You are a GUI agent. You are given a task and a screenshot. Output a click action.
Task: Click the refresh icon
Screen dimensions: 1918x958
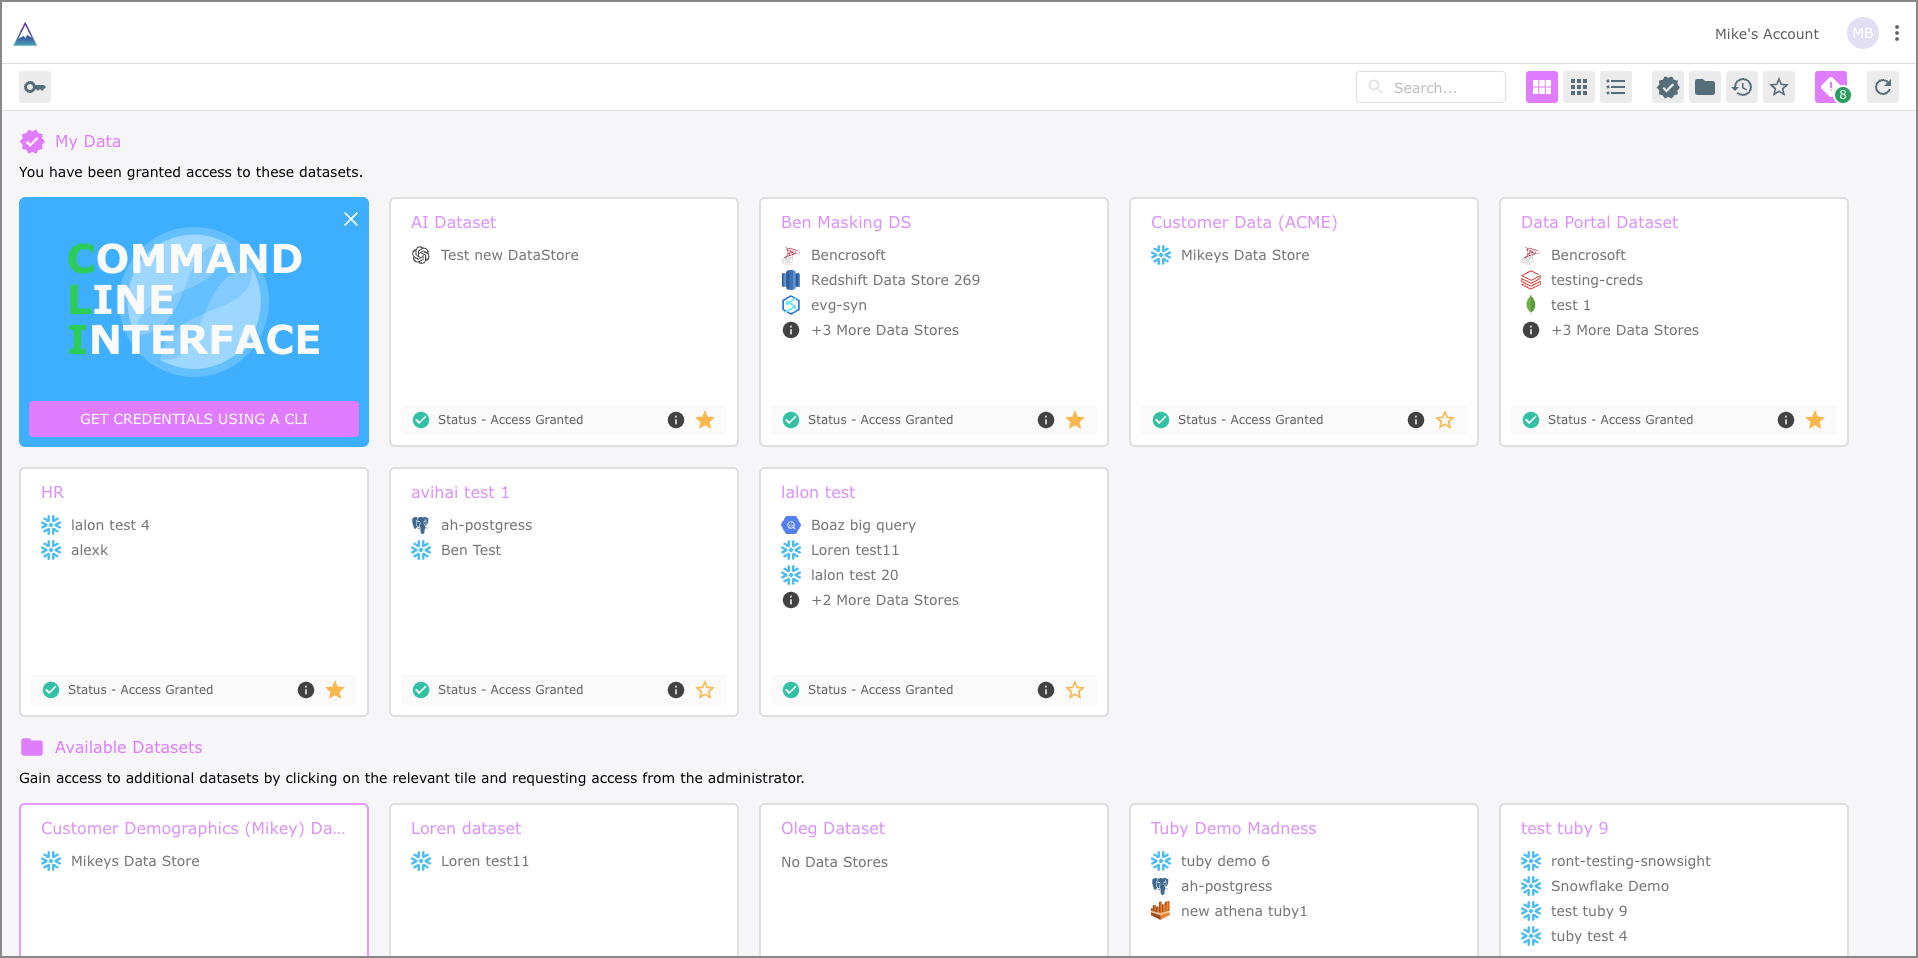click(x=1883, y=87)
